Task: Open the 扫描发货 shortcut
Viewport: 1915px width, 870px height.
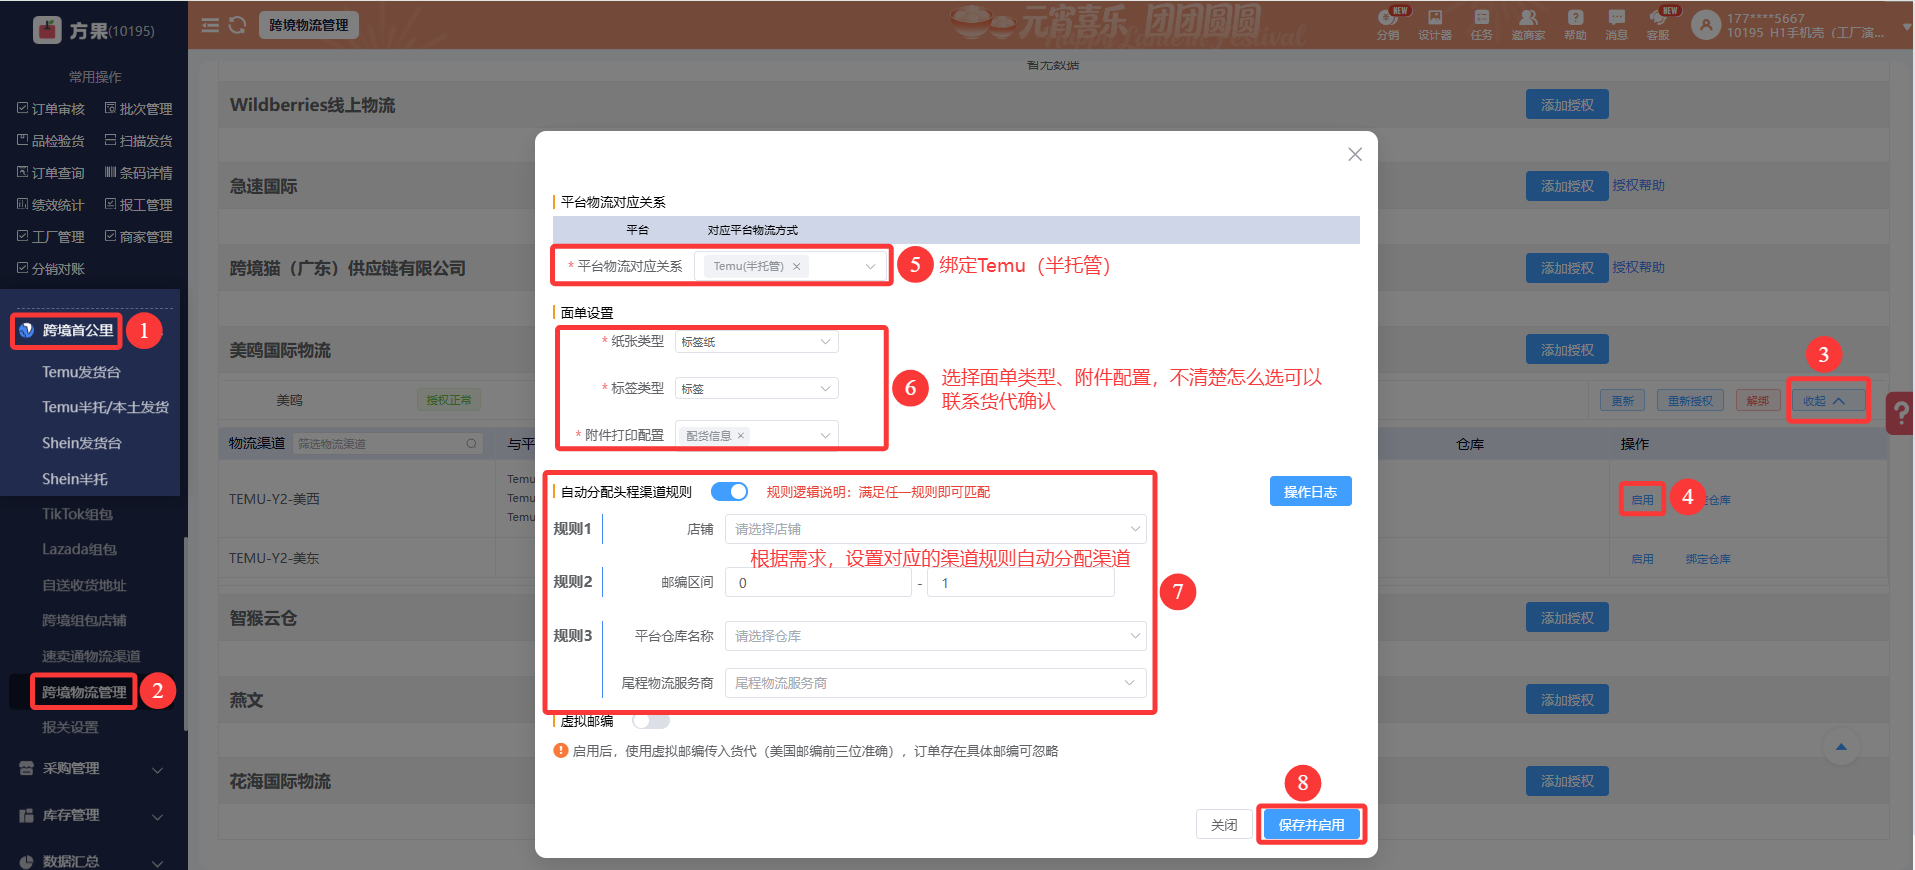Action: [139, 140]
